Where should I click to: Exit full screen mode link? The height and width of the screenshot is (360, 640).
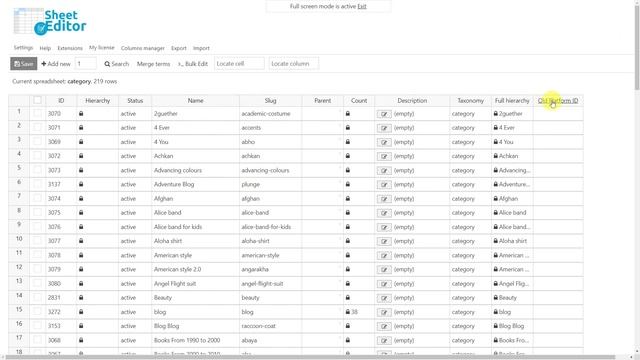click(x=362, y=7)
